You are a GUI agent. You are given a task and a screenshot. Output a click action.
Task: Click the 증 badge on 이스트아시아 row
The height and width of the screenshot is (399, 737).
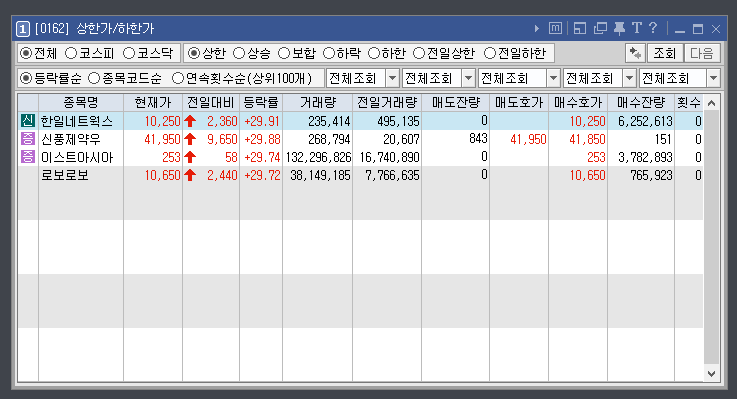(28, 156)
